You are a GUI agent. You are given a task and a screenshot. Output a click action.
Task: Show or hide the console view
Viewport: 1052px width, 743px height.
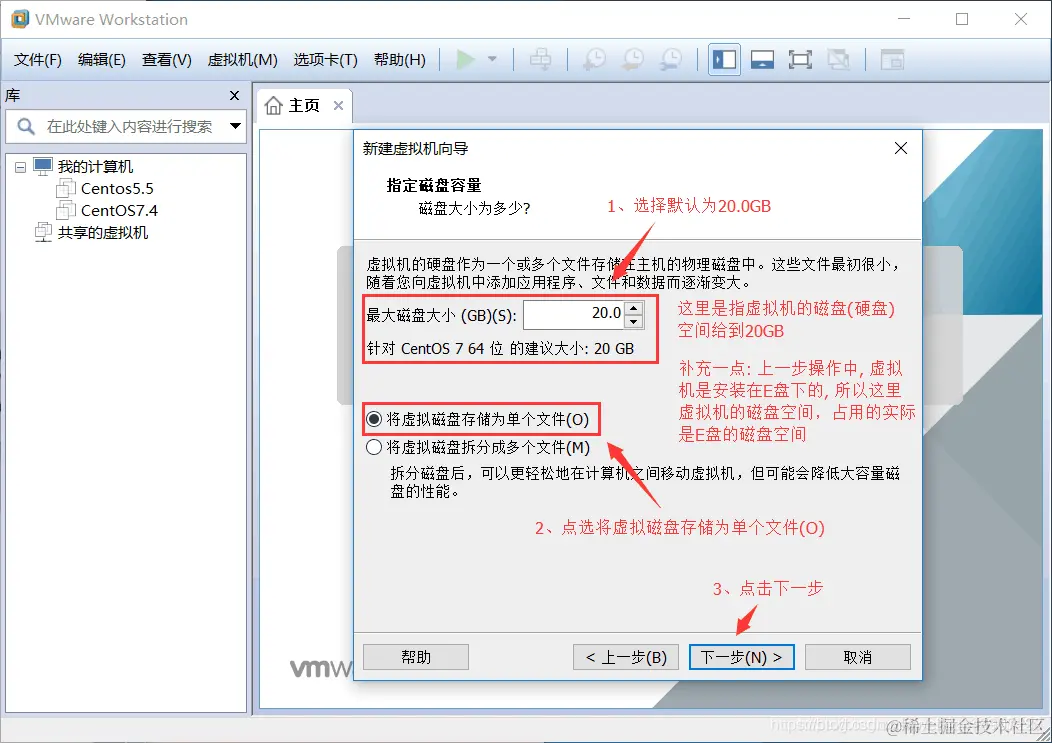(761, 59)
